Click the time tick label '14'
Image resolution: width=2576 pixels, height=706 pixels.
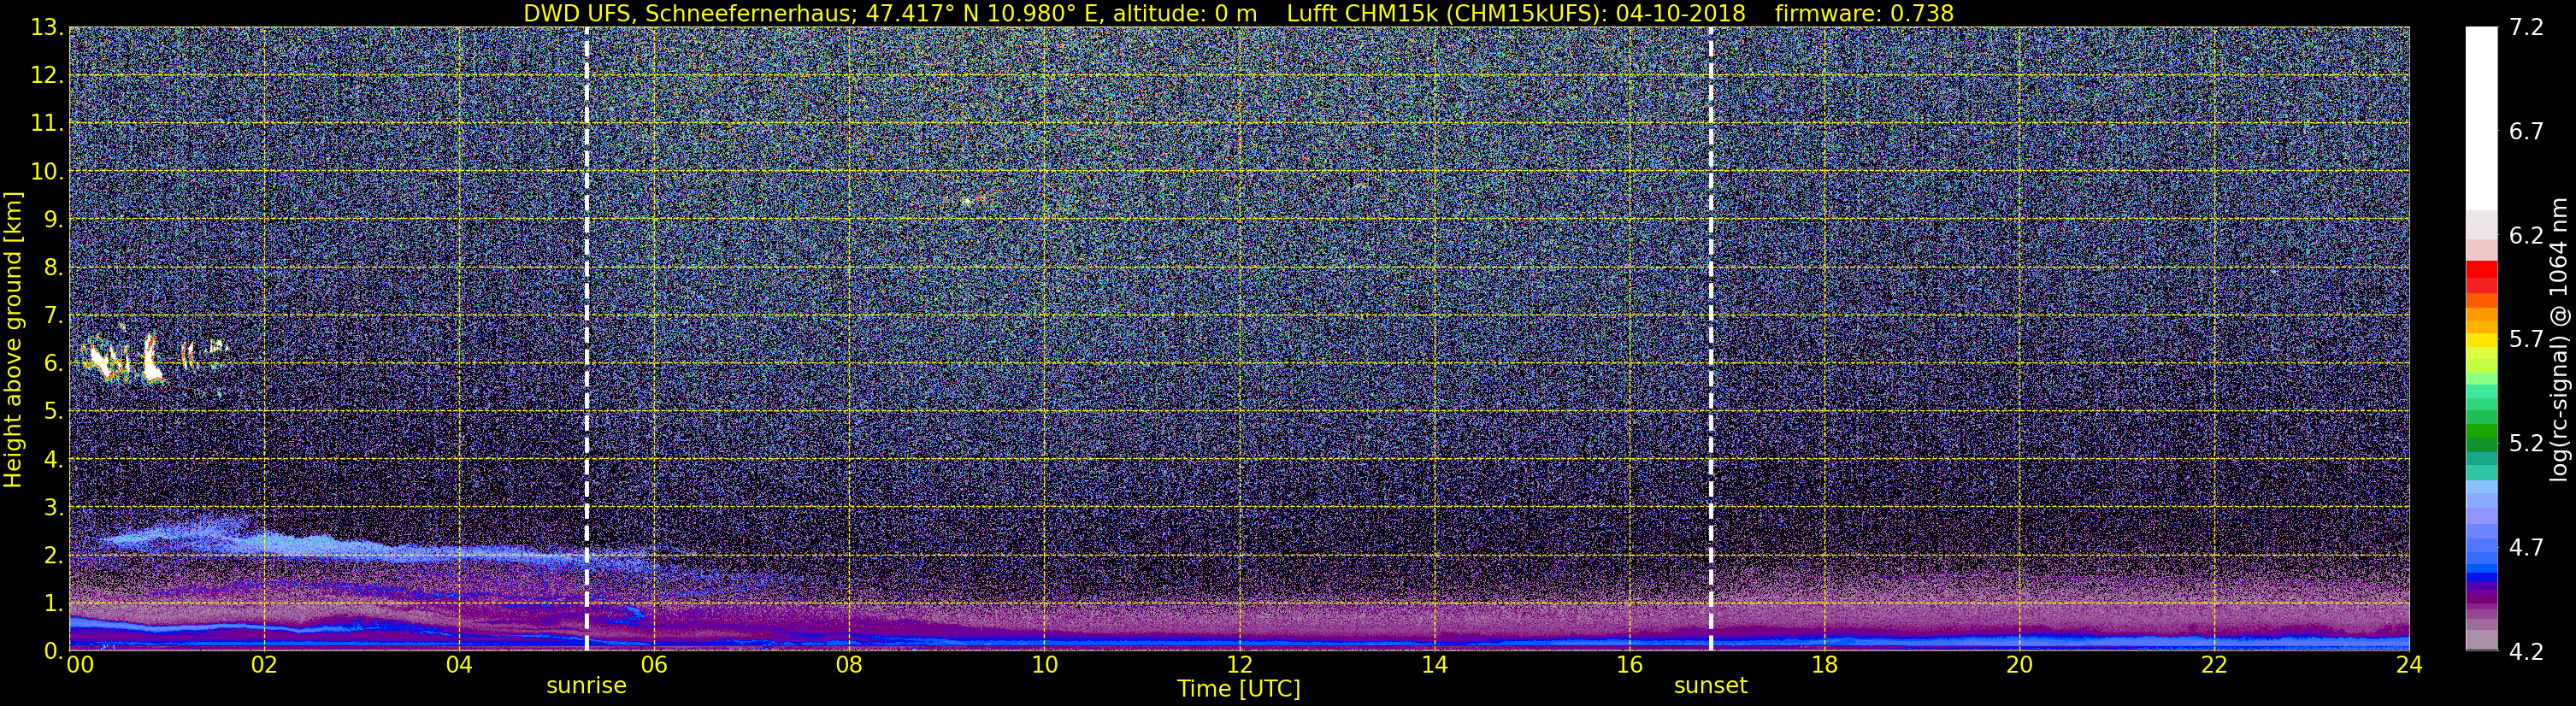[1434, 666]
